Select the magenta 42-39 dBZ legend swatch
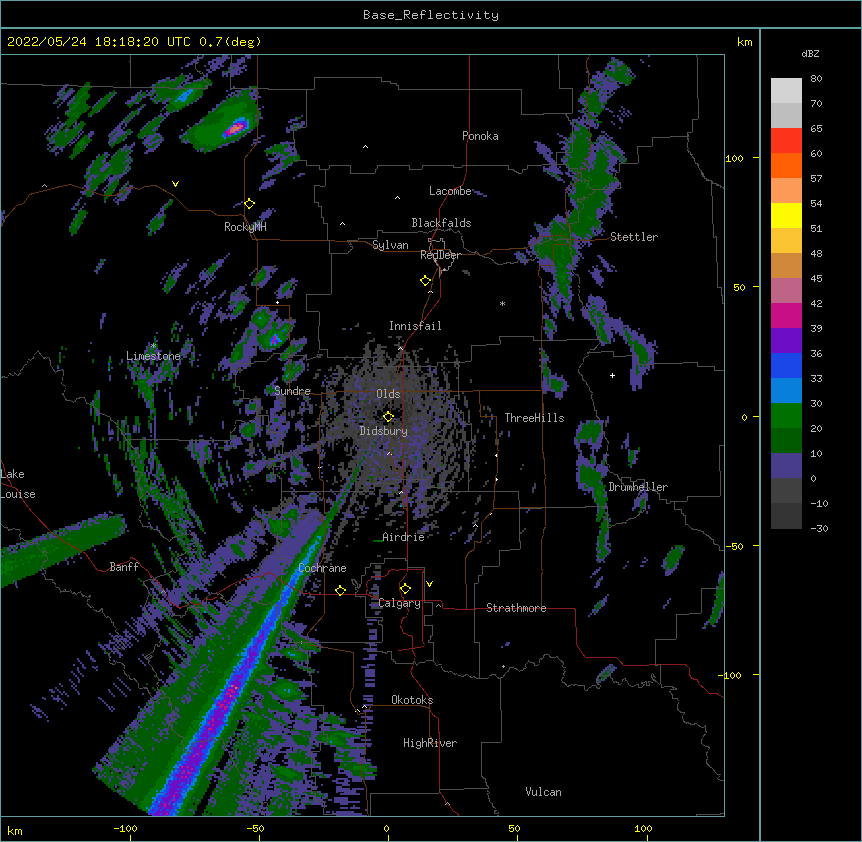Image resolution: width=862 pixels, height=842 pixels. [786, 315]
